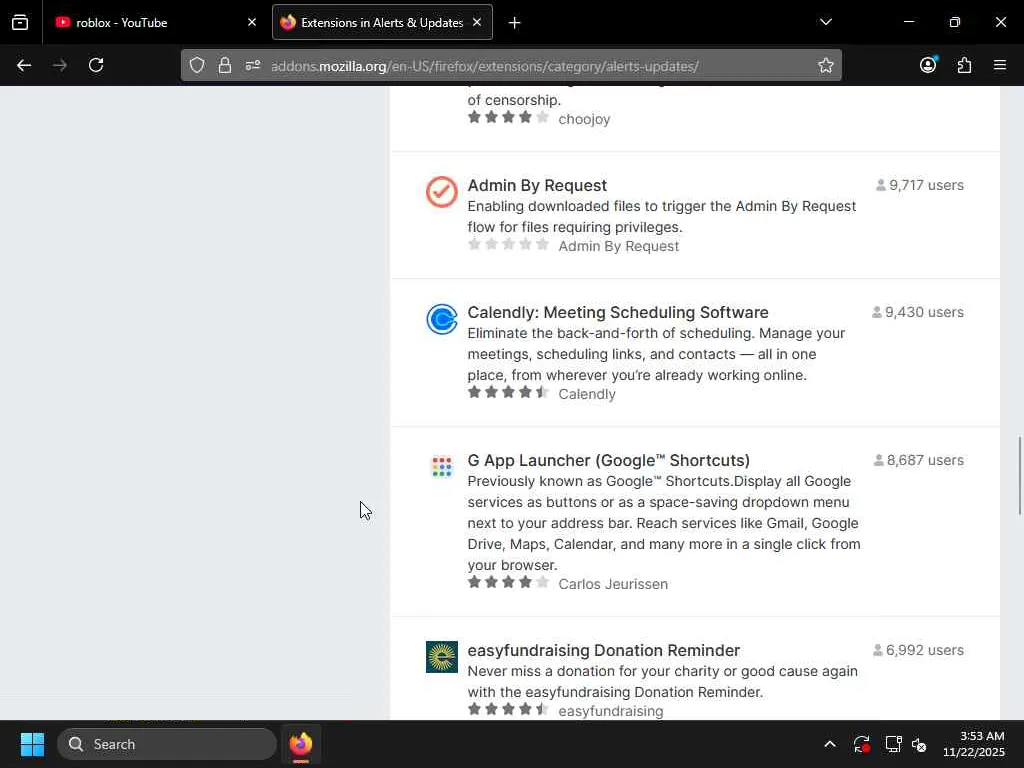Go back to the previous page
Screen dimensions: 1024x768
coord(24,65)
